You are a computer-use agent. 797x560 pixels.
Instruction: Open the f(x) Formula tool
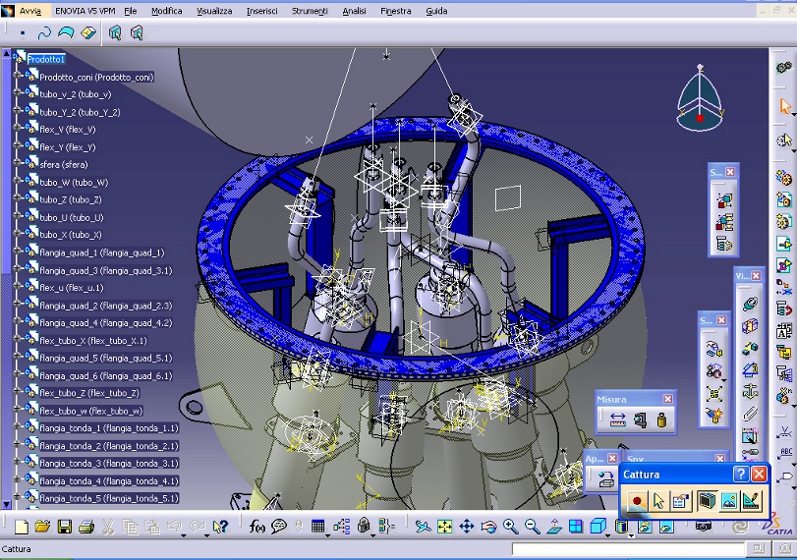[257, 526]
